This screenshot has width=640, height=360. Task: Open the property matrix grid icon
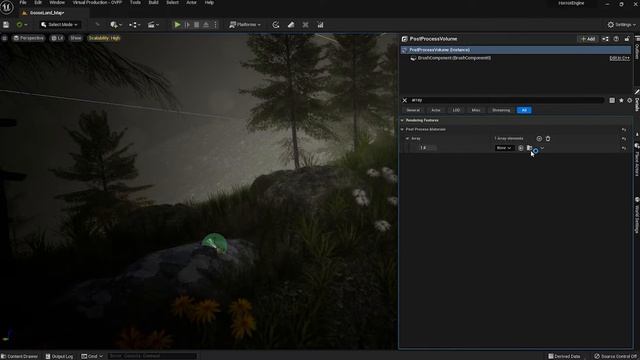[x=612, y=100]
